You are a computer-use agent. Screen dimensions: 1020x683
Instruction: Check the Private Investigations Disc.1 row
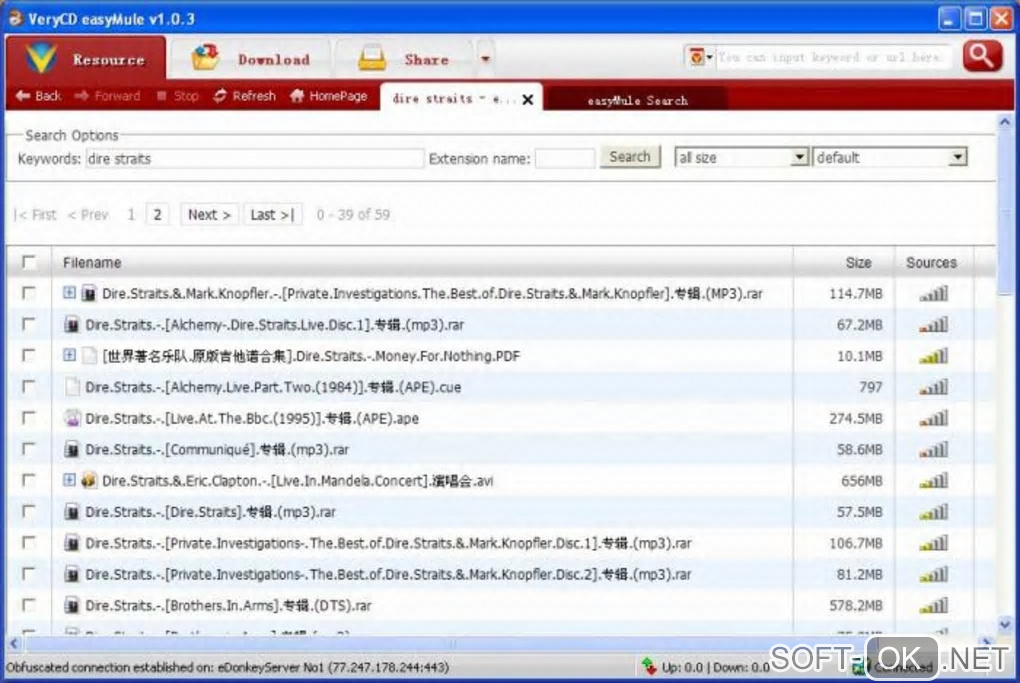coord(29,542)
